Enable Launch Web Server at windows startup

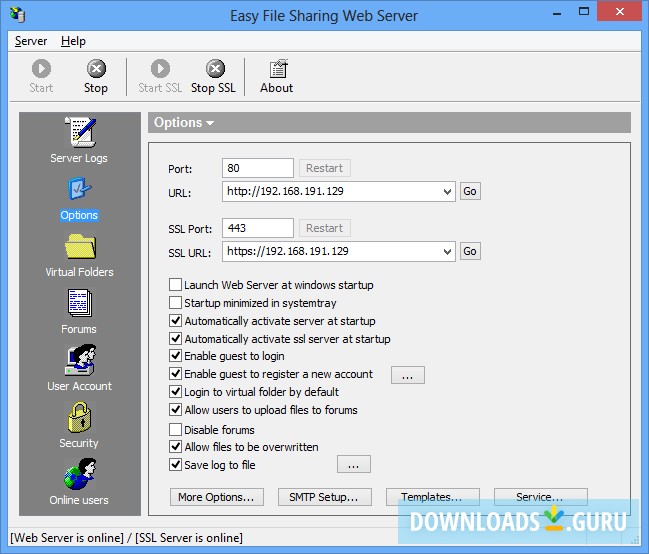[x=176, y=286]
